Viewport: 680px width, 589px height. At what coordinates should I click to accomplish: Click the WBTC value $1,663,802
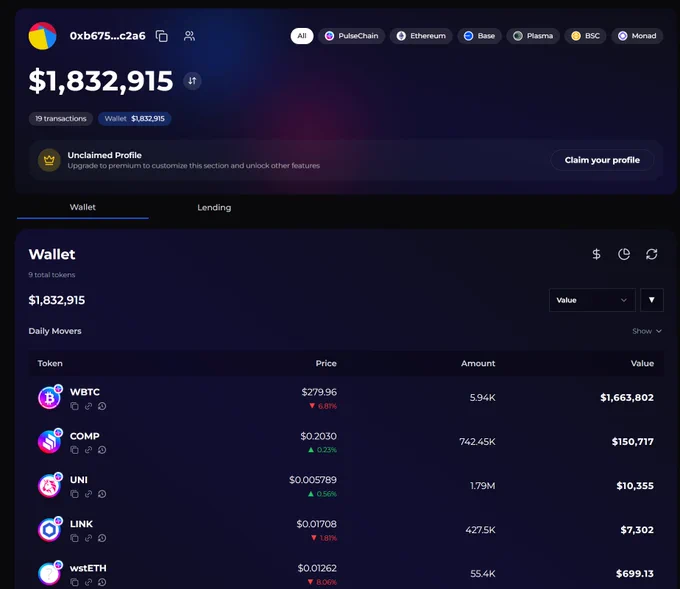click(x=627, y=398)
